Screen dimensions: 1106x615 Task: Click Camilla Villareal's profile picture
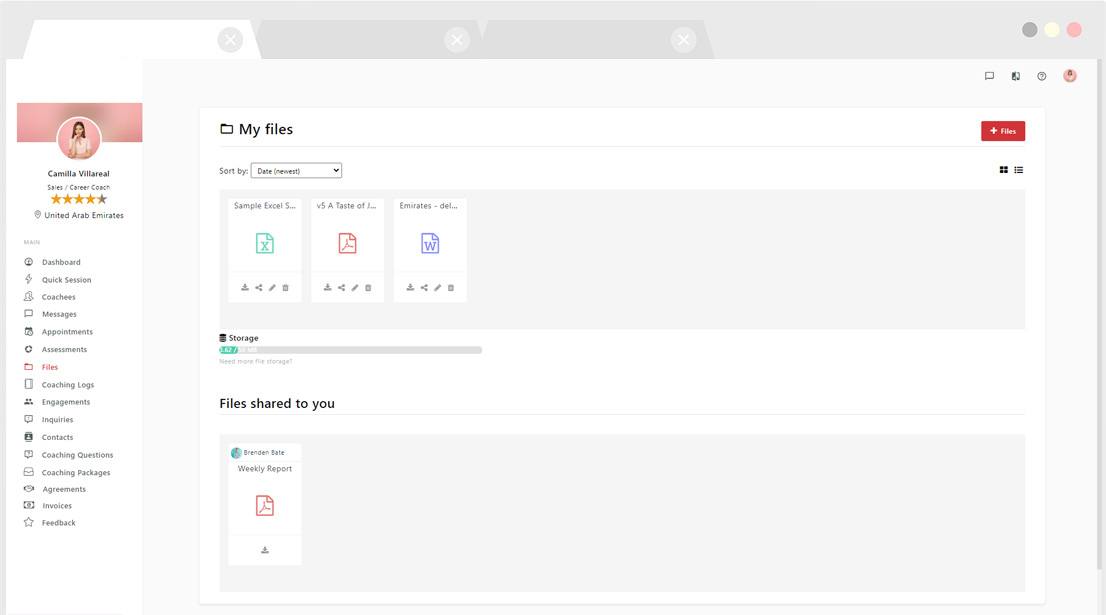tap(79, 139)
